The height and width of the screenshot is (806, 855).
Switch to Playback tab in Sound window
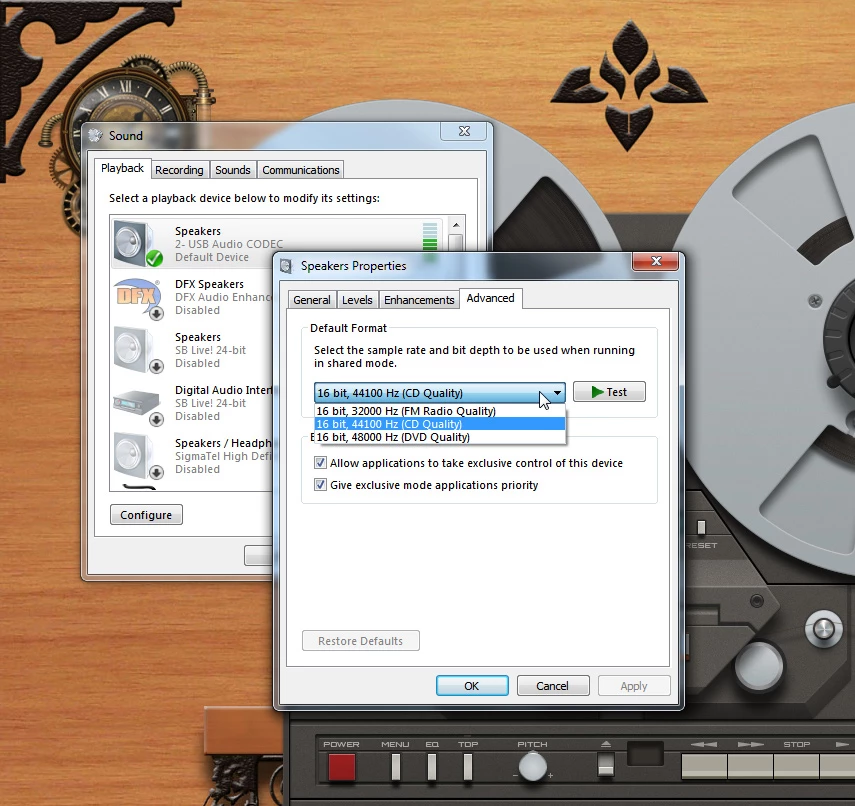122,168
